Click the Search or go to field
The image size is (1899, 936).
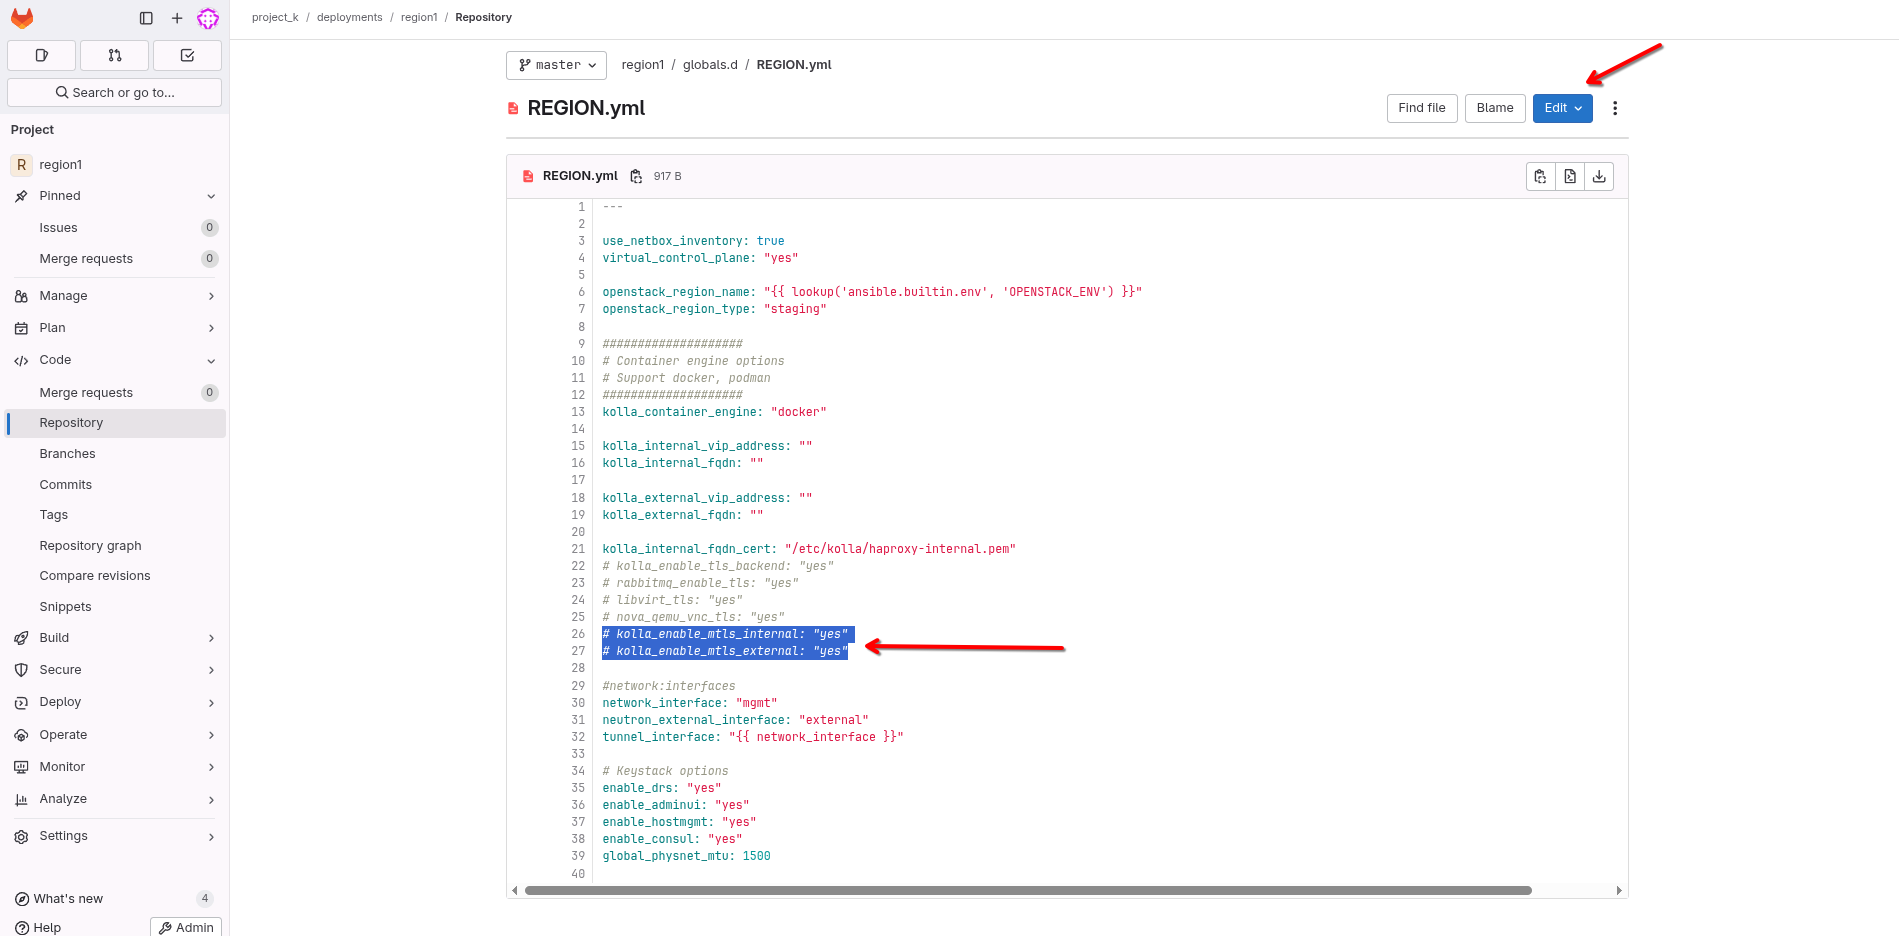click(114, 93)
